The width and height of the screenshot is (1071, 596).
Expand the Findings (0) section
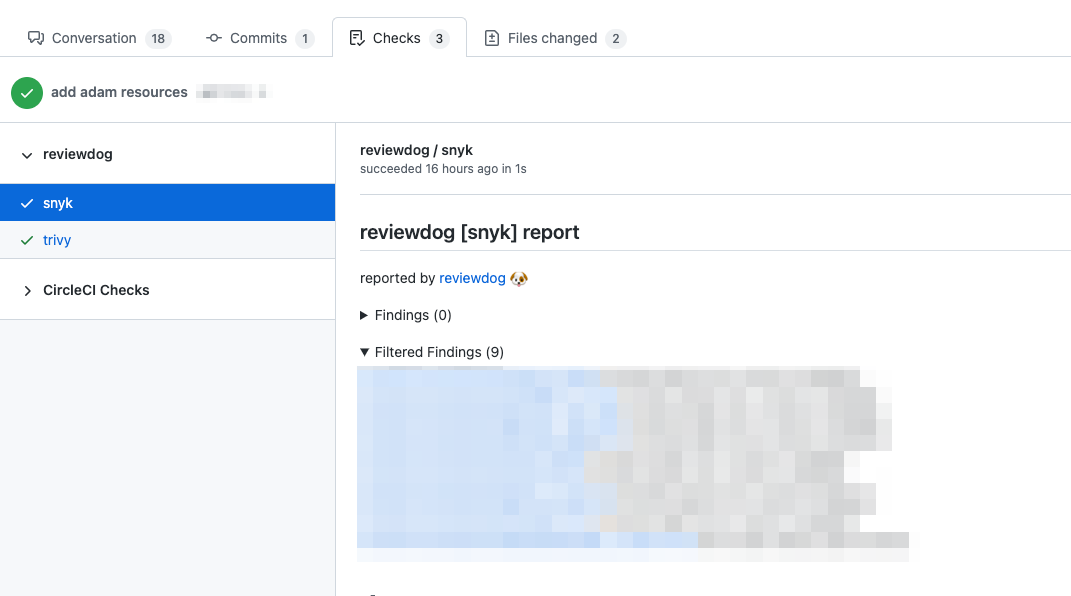(x=406, y=315)
